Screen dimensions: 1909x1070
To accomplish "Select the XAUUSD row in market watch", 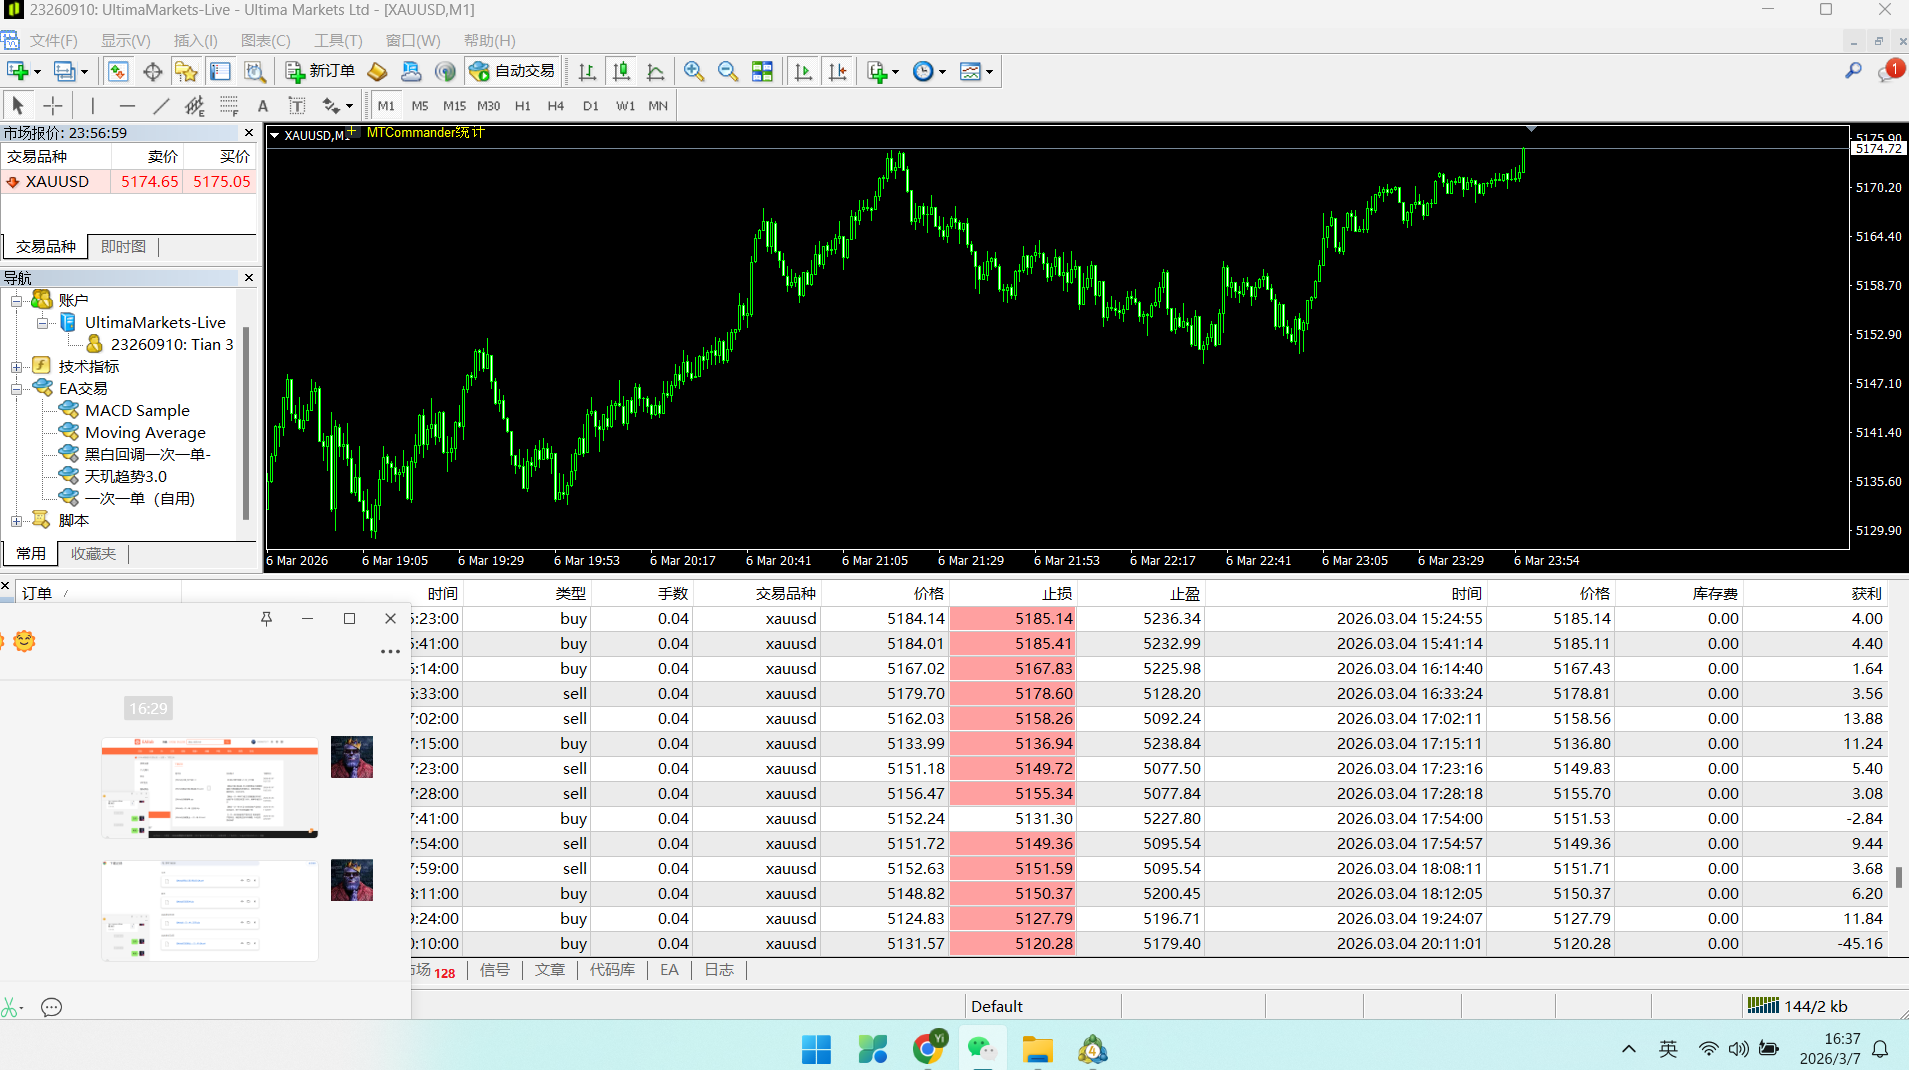I will click(x=57, y=181).
